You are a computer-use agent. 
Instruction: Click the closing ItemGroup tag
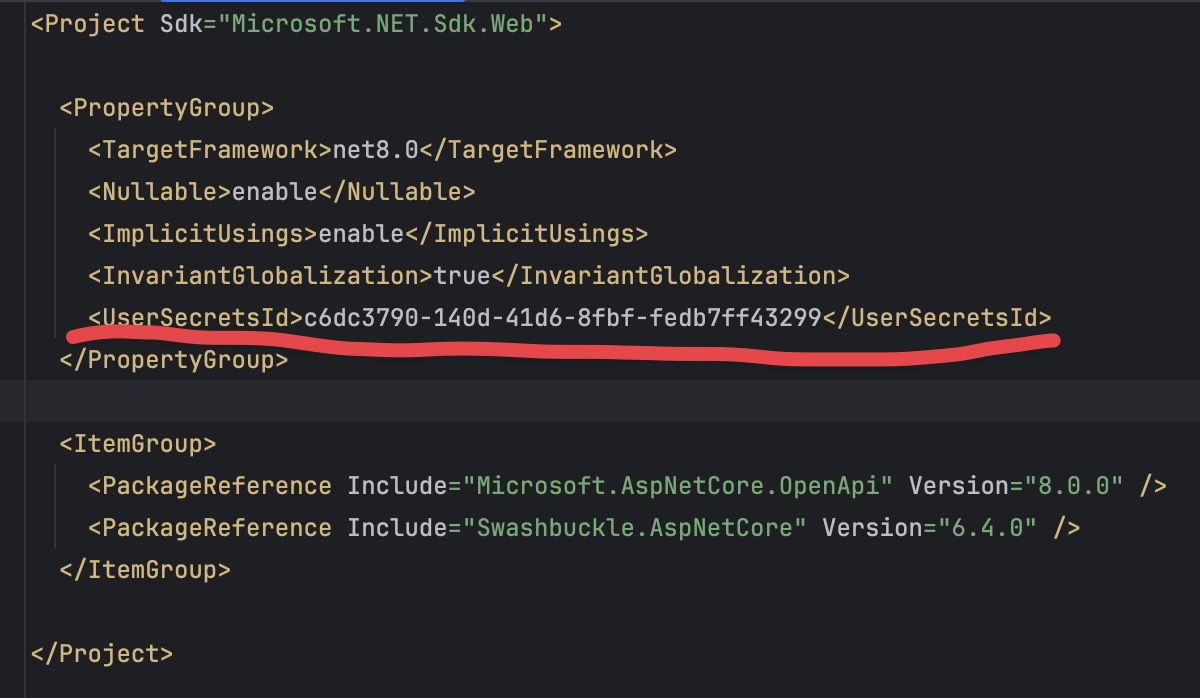point(145,570)
